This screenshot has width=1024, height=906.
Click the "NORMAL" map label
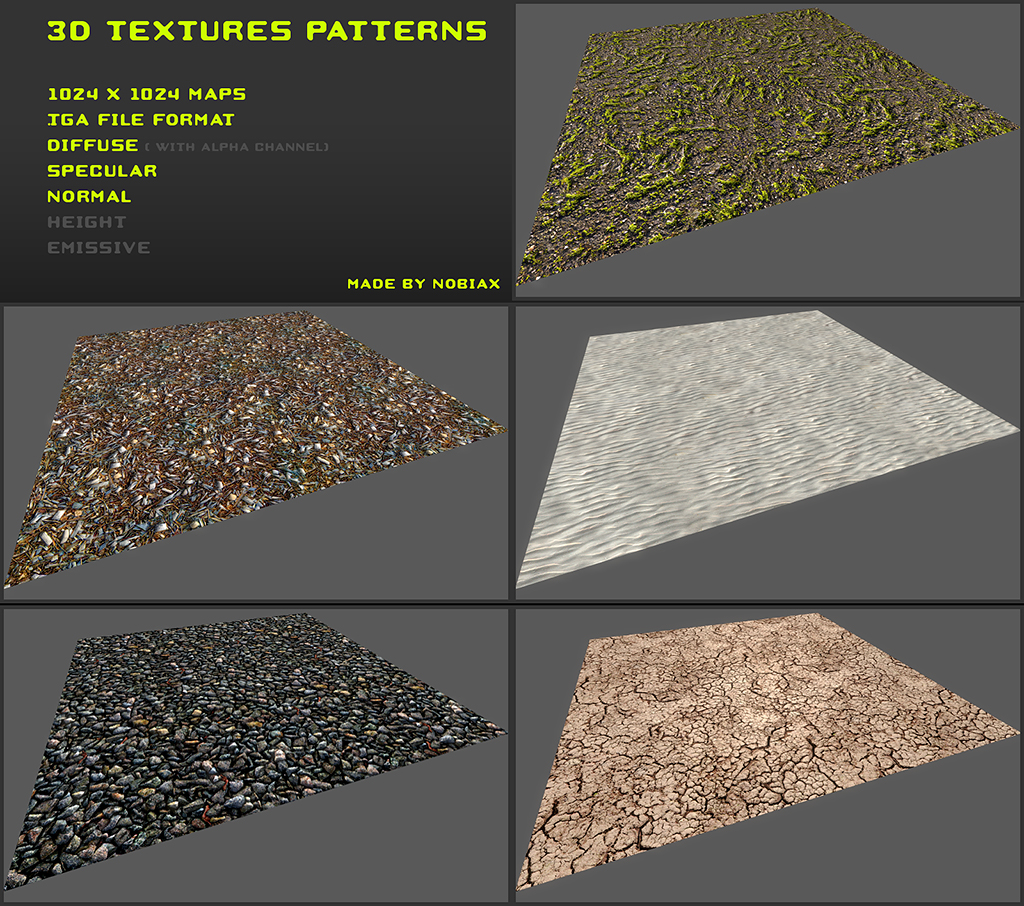[89, 196]
